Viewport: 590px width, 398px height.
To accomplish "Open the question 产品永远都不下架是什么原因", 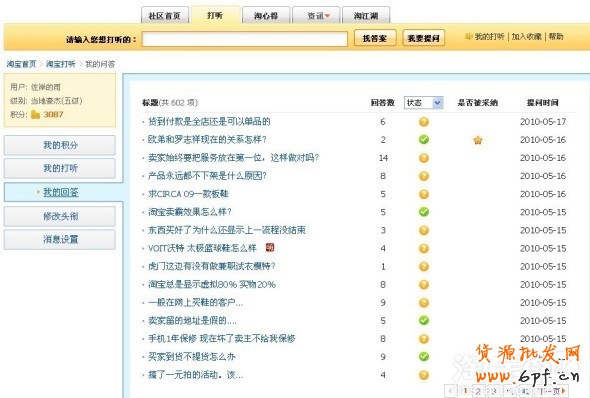I will (x=207, y=176).
